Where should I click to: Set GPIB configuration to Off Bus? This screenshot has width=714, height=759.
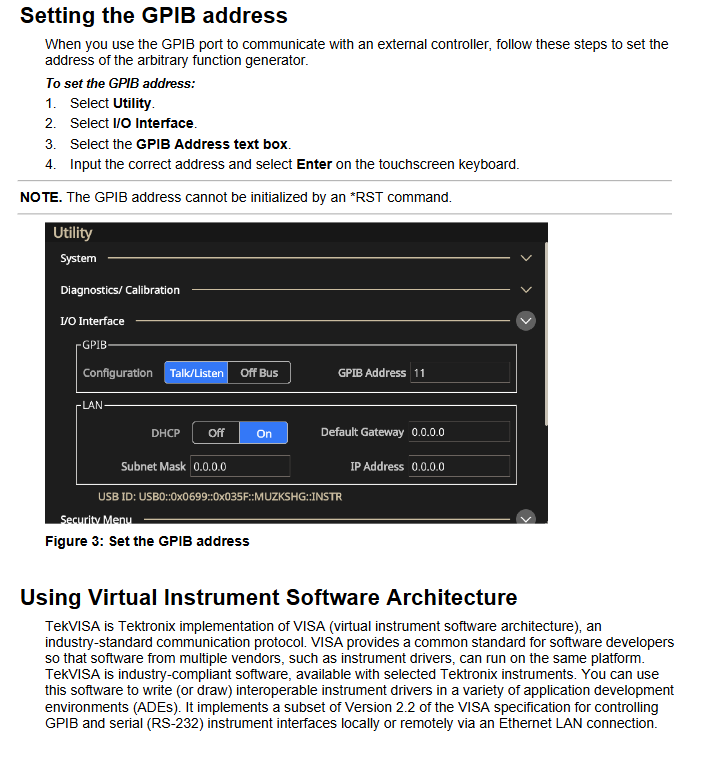[x=259, y=373]
